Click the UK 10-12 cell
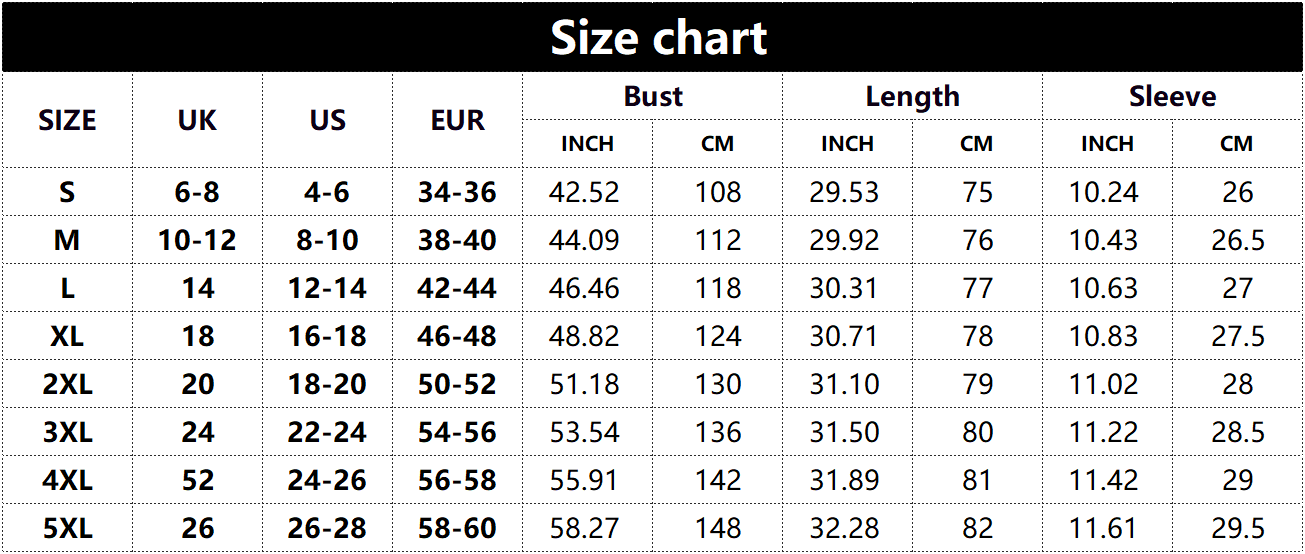1305x554 pixels. (x=197, y=240)
